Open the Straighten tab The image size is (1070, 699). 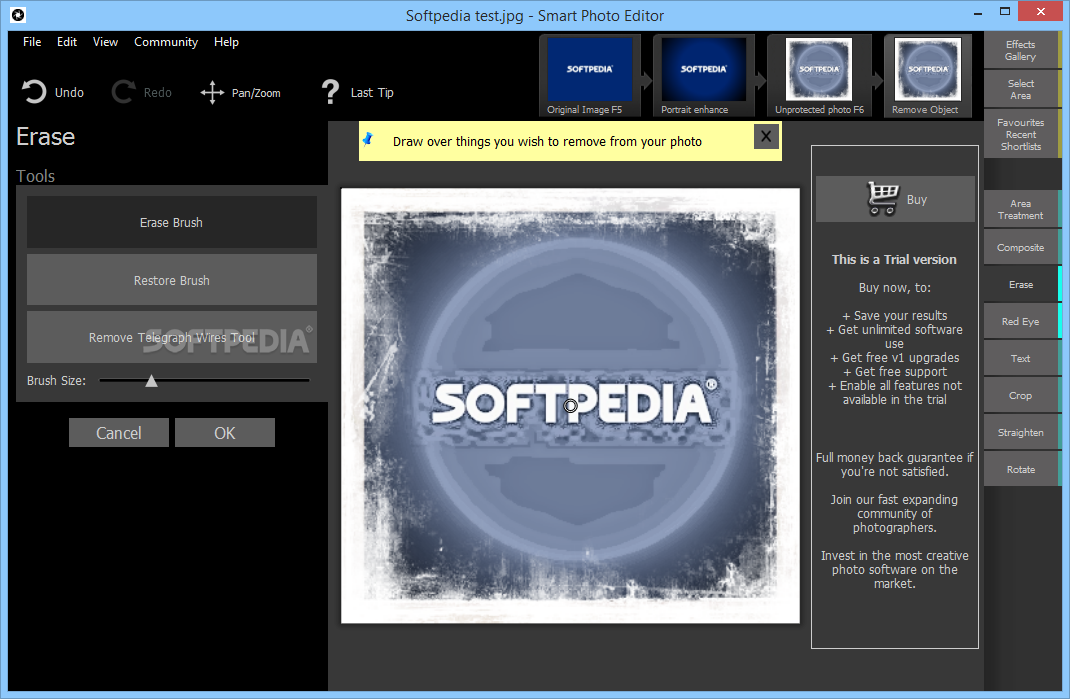pyautogui.click(x=1020, y=432)
